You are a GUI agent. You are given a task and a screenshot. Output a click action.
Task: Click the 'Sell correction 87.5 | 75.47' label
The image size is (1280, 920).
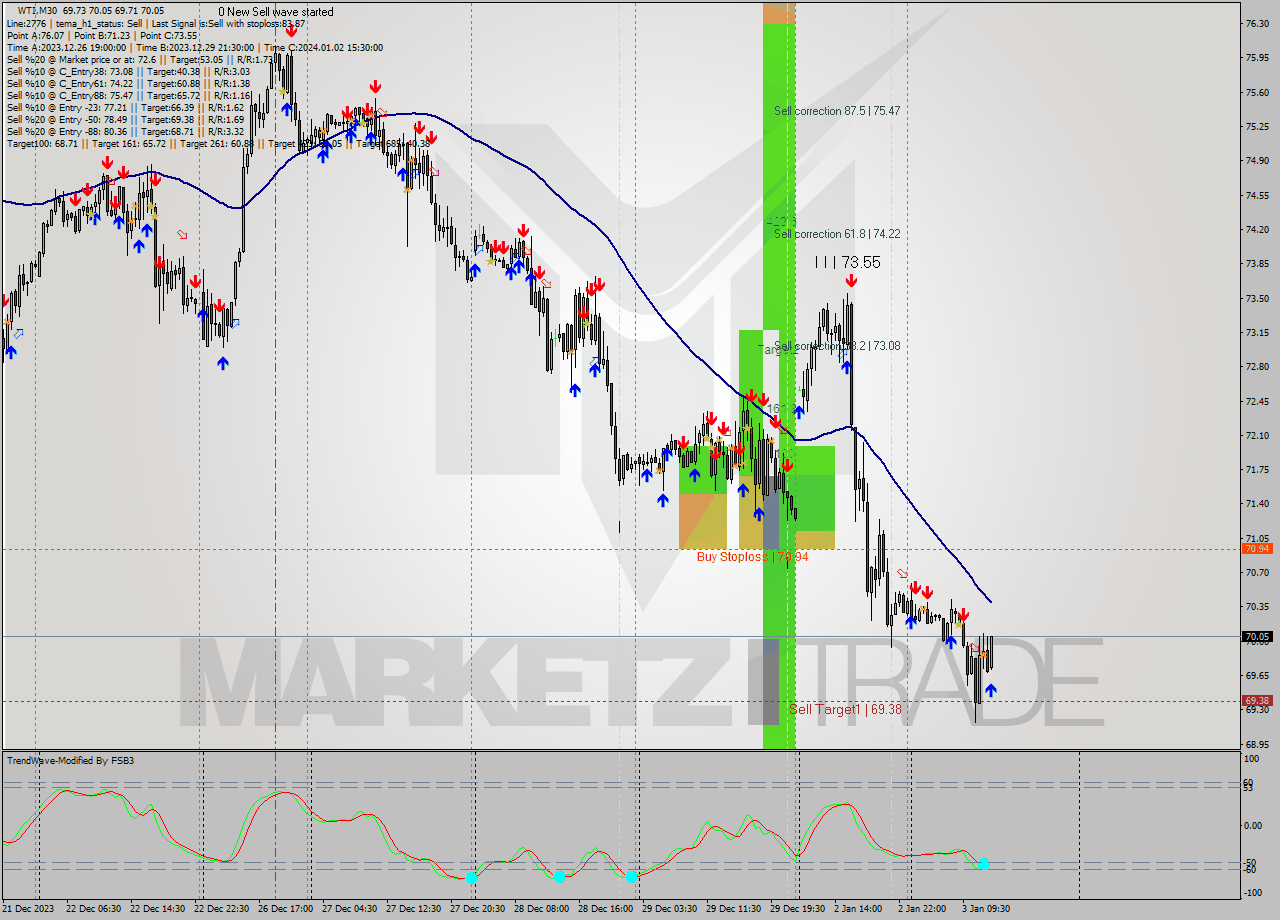pyautogui.click(x=837, y=111)
